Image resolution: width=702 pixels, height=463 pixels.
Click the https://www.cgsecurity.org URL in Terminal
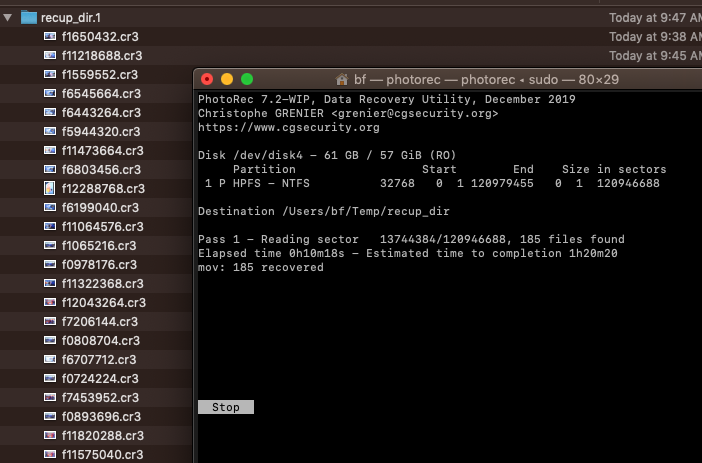tap(289, 128)
